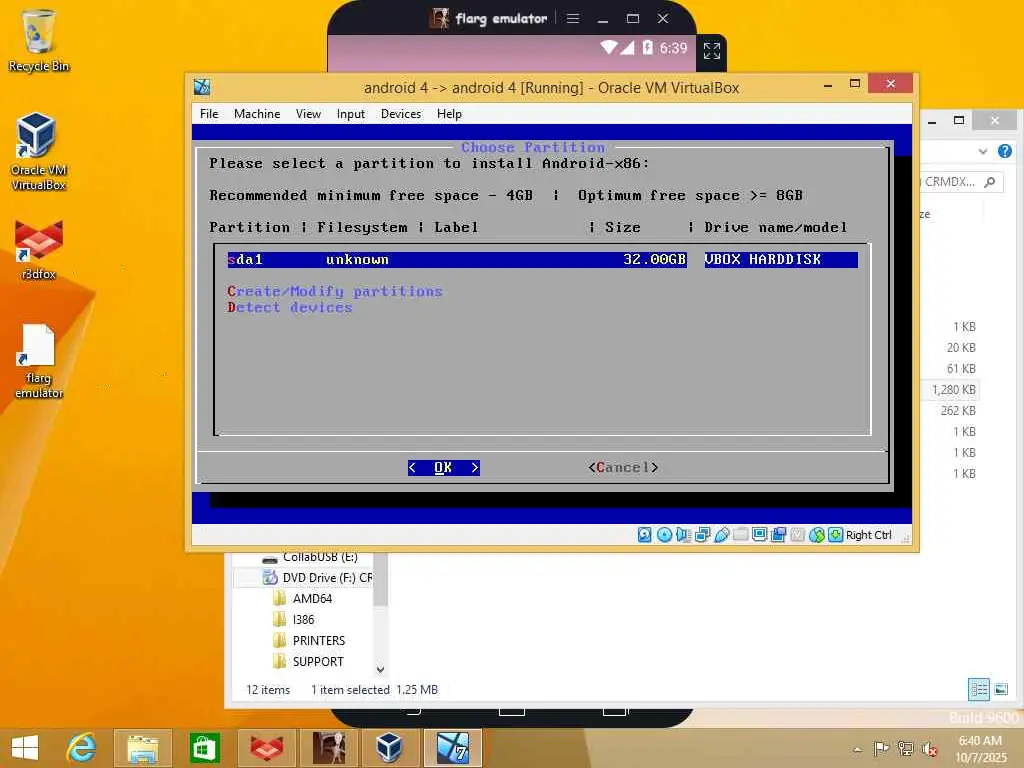Viewport: 1024px width, 768px height.
Task: Switch Explorer to details view icon
Action: tap(979, 689)
